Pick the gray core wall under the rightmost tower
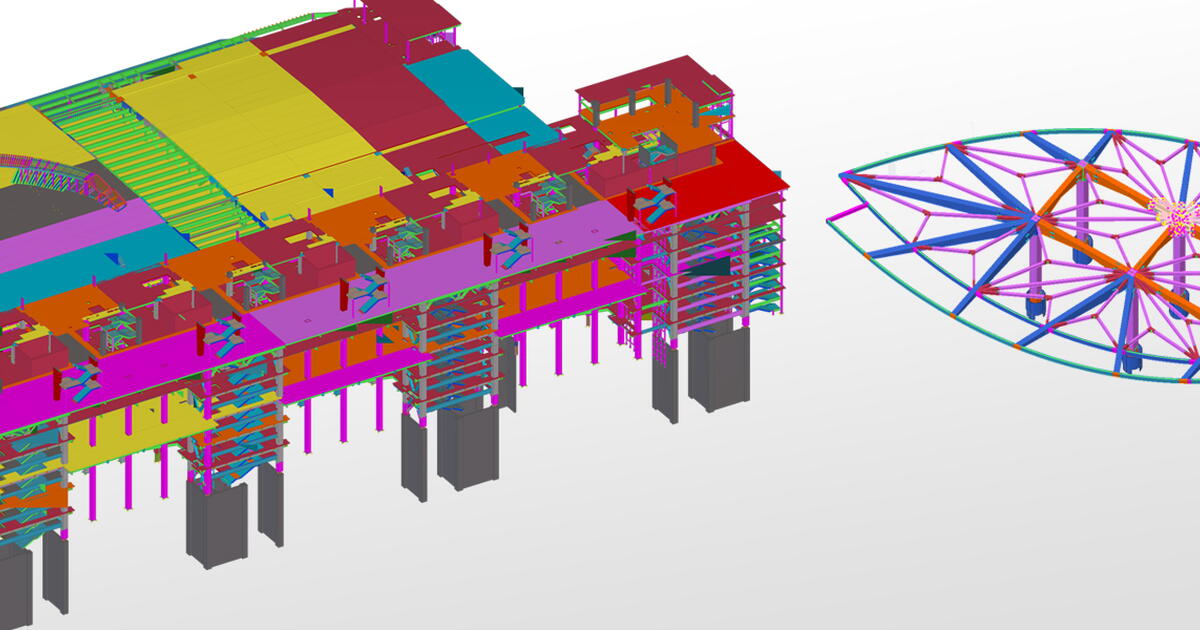 (x=718, y=368)
